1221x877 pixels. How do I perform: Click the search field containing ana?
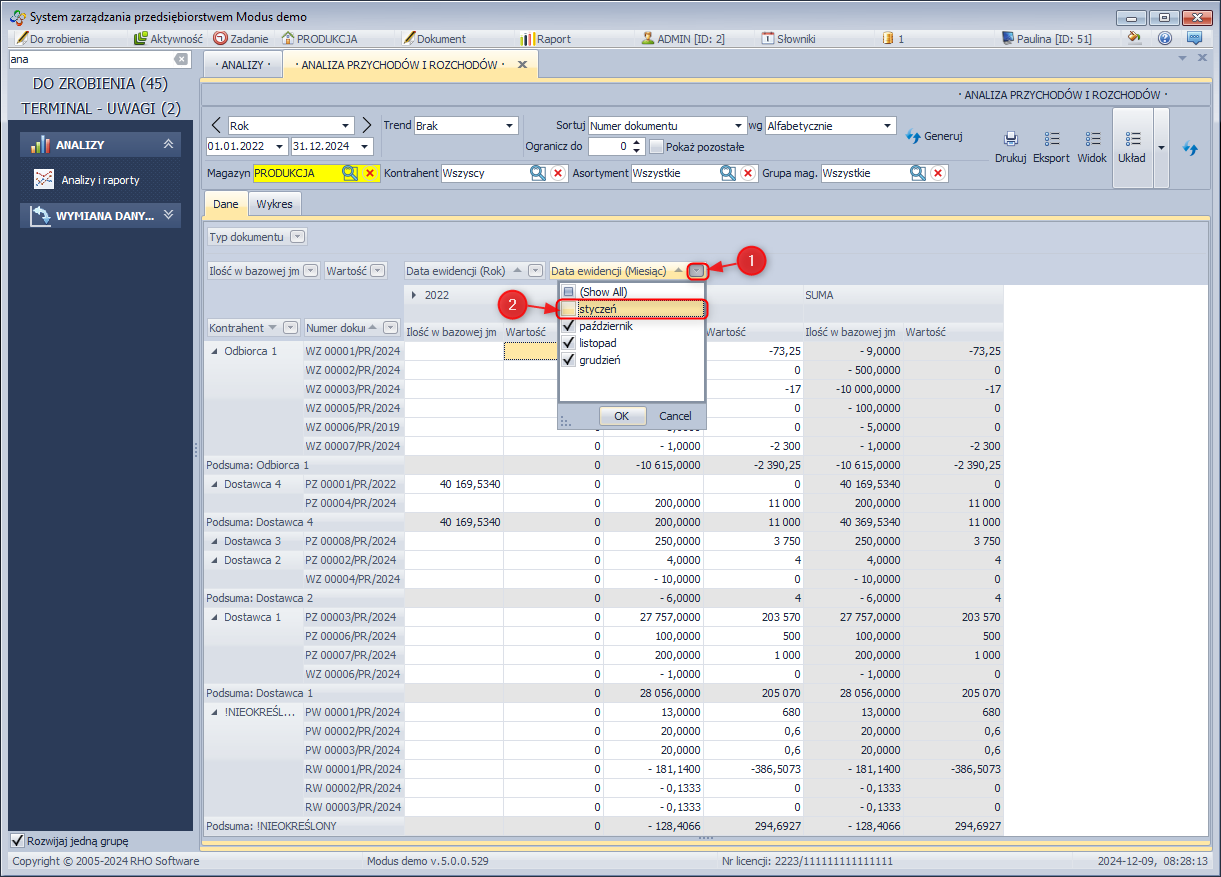pyautogui.click(x=90, y=59)
